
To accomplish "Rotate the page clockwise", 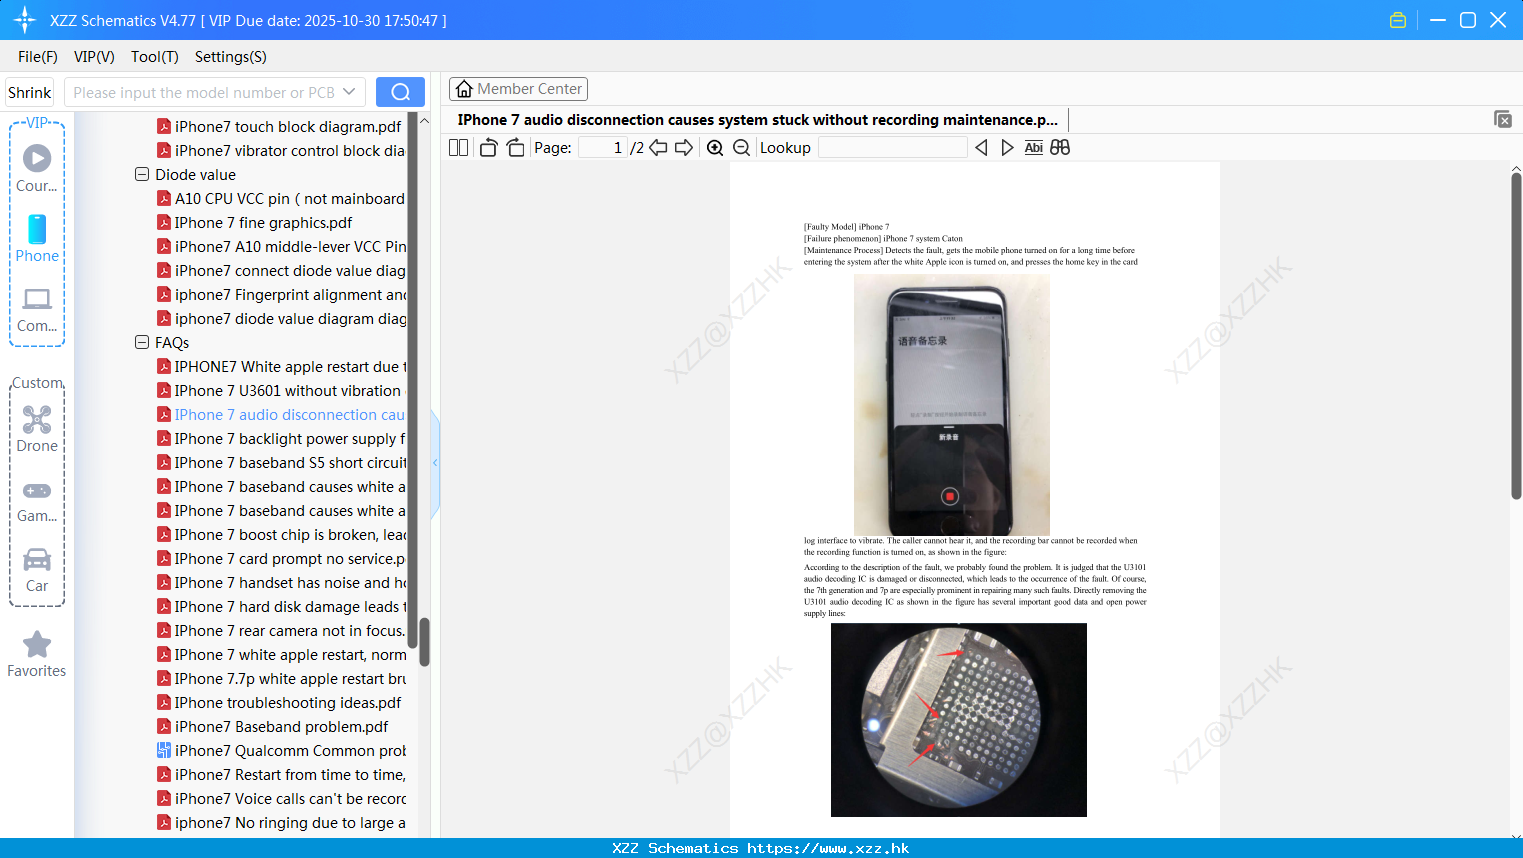I will pyautogui.click(x=515, y=147).
